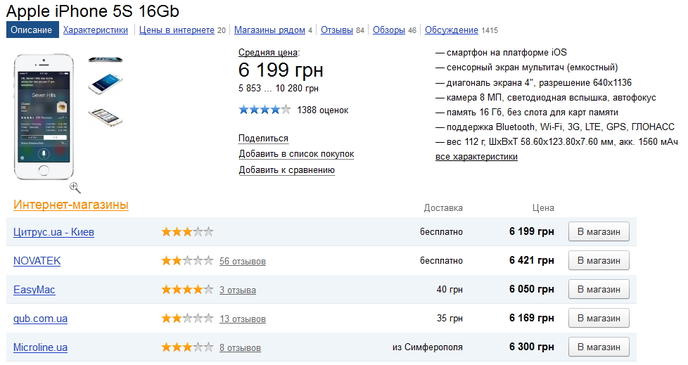Open the 56 отзывов link for NOVATEK
The width and height of the screenshot is (688, 365).
click(242, 261)
